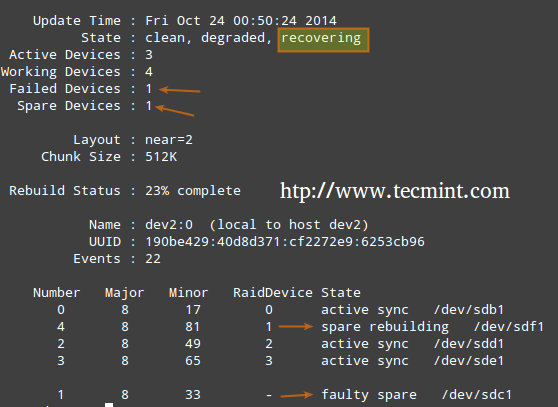
Task: Click the tecmint.com URL watermark
Action: coord(395,191)
